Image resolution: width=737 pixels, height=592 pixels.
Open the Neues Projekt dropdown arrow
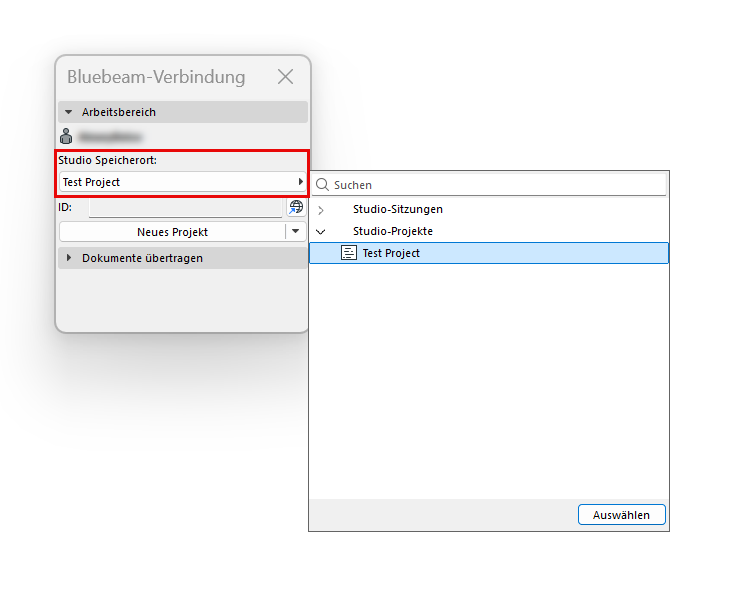296,231
